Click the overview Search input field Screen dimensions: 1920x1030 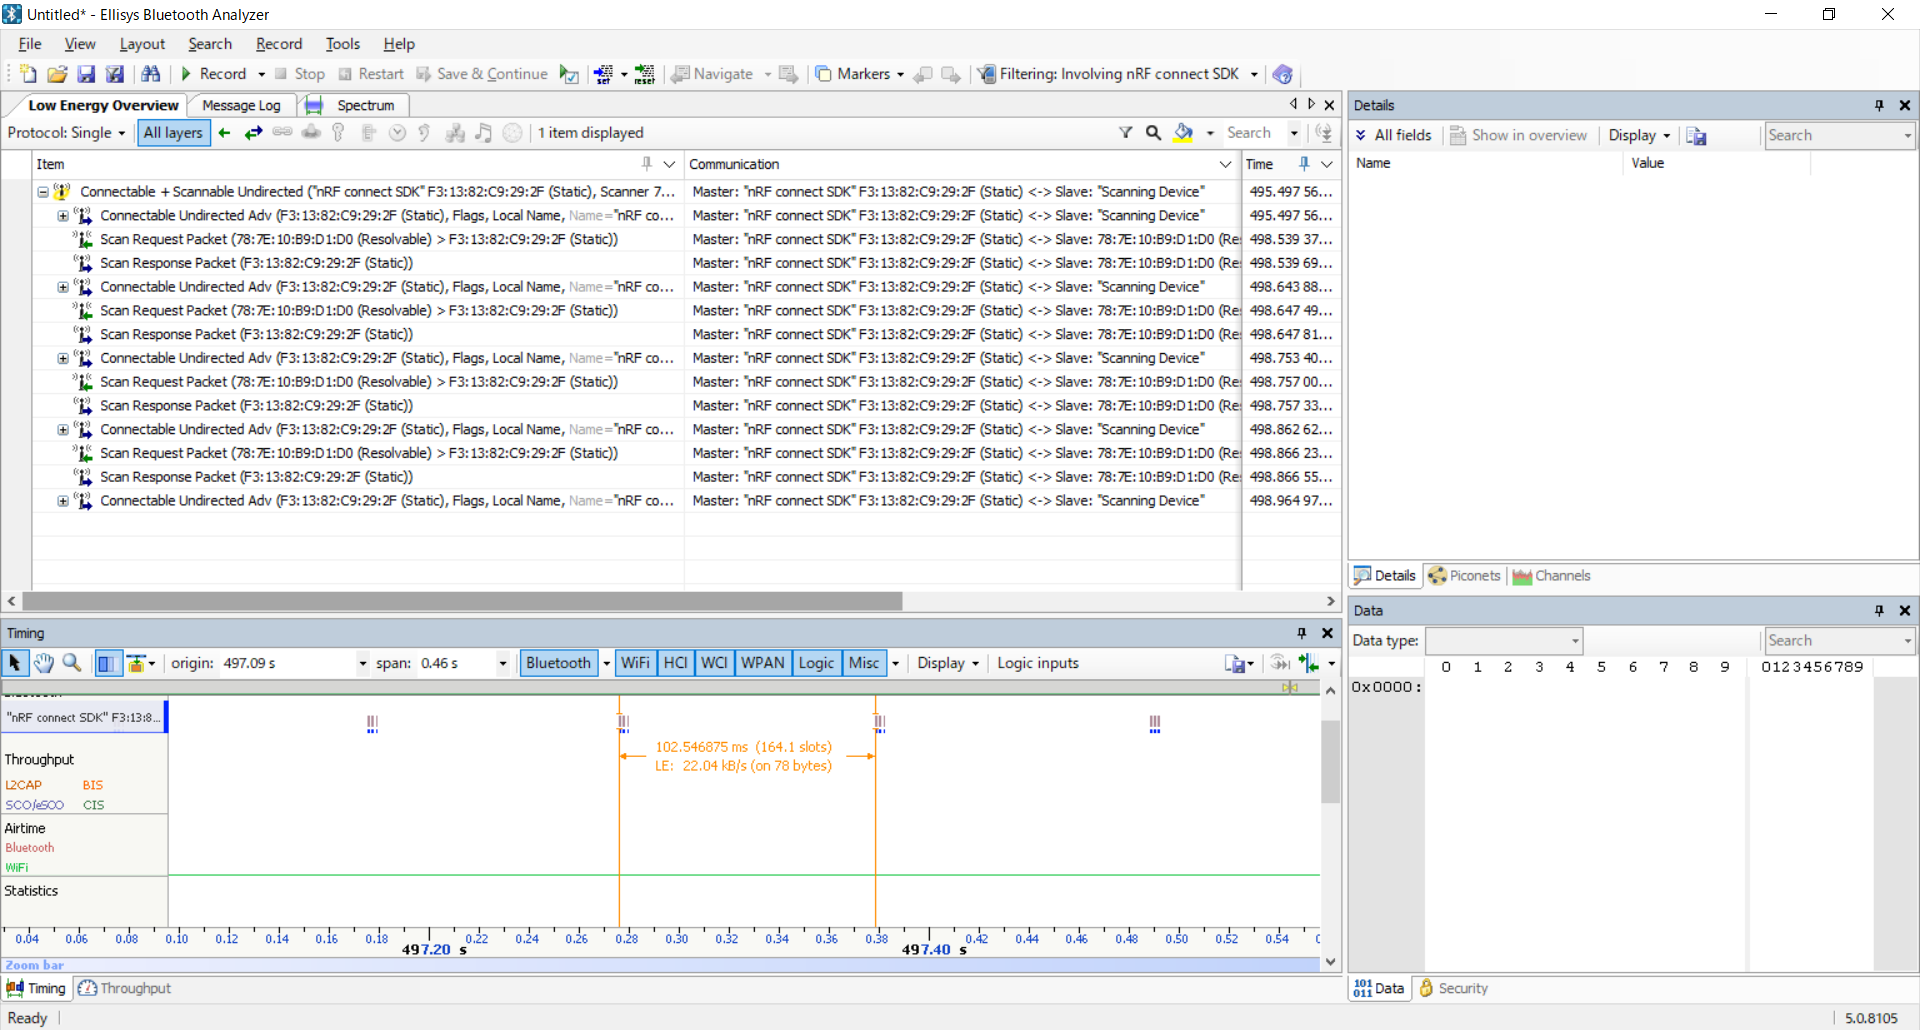point(1255,133)
